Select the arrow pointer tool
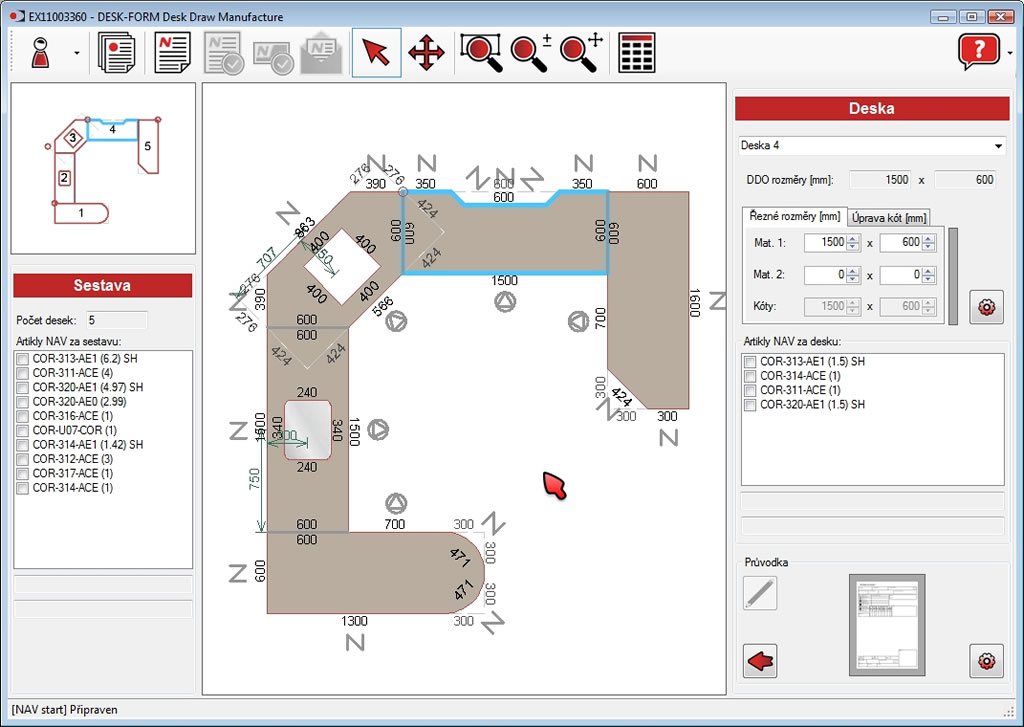Image resolution: width=1024 pixels, height=727 pixels. 376,53
